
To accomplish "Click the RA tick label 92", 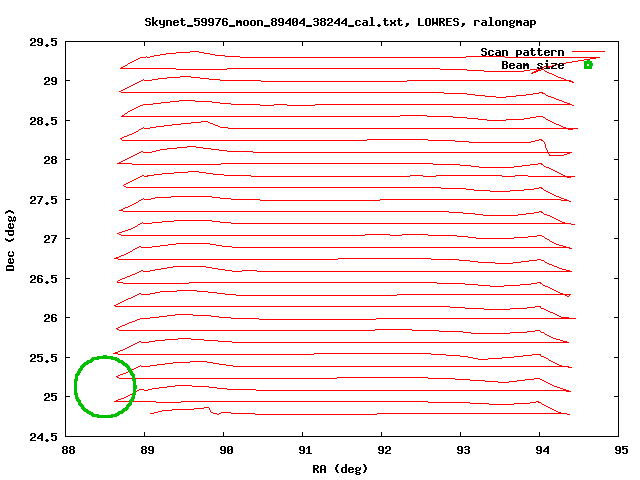I will [x=384, y=450].
